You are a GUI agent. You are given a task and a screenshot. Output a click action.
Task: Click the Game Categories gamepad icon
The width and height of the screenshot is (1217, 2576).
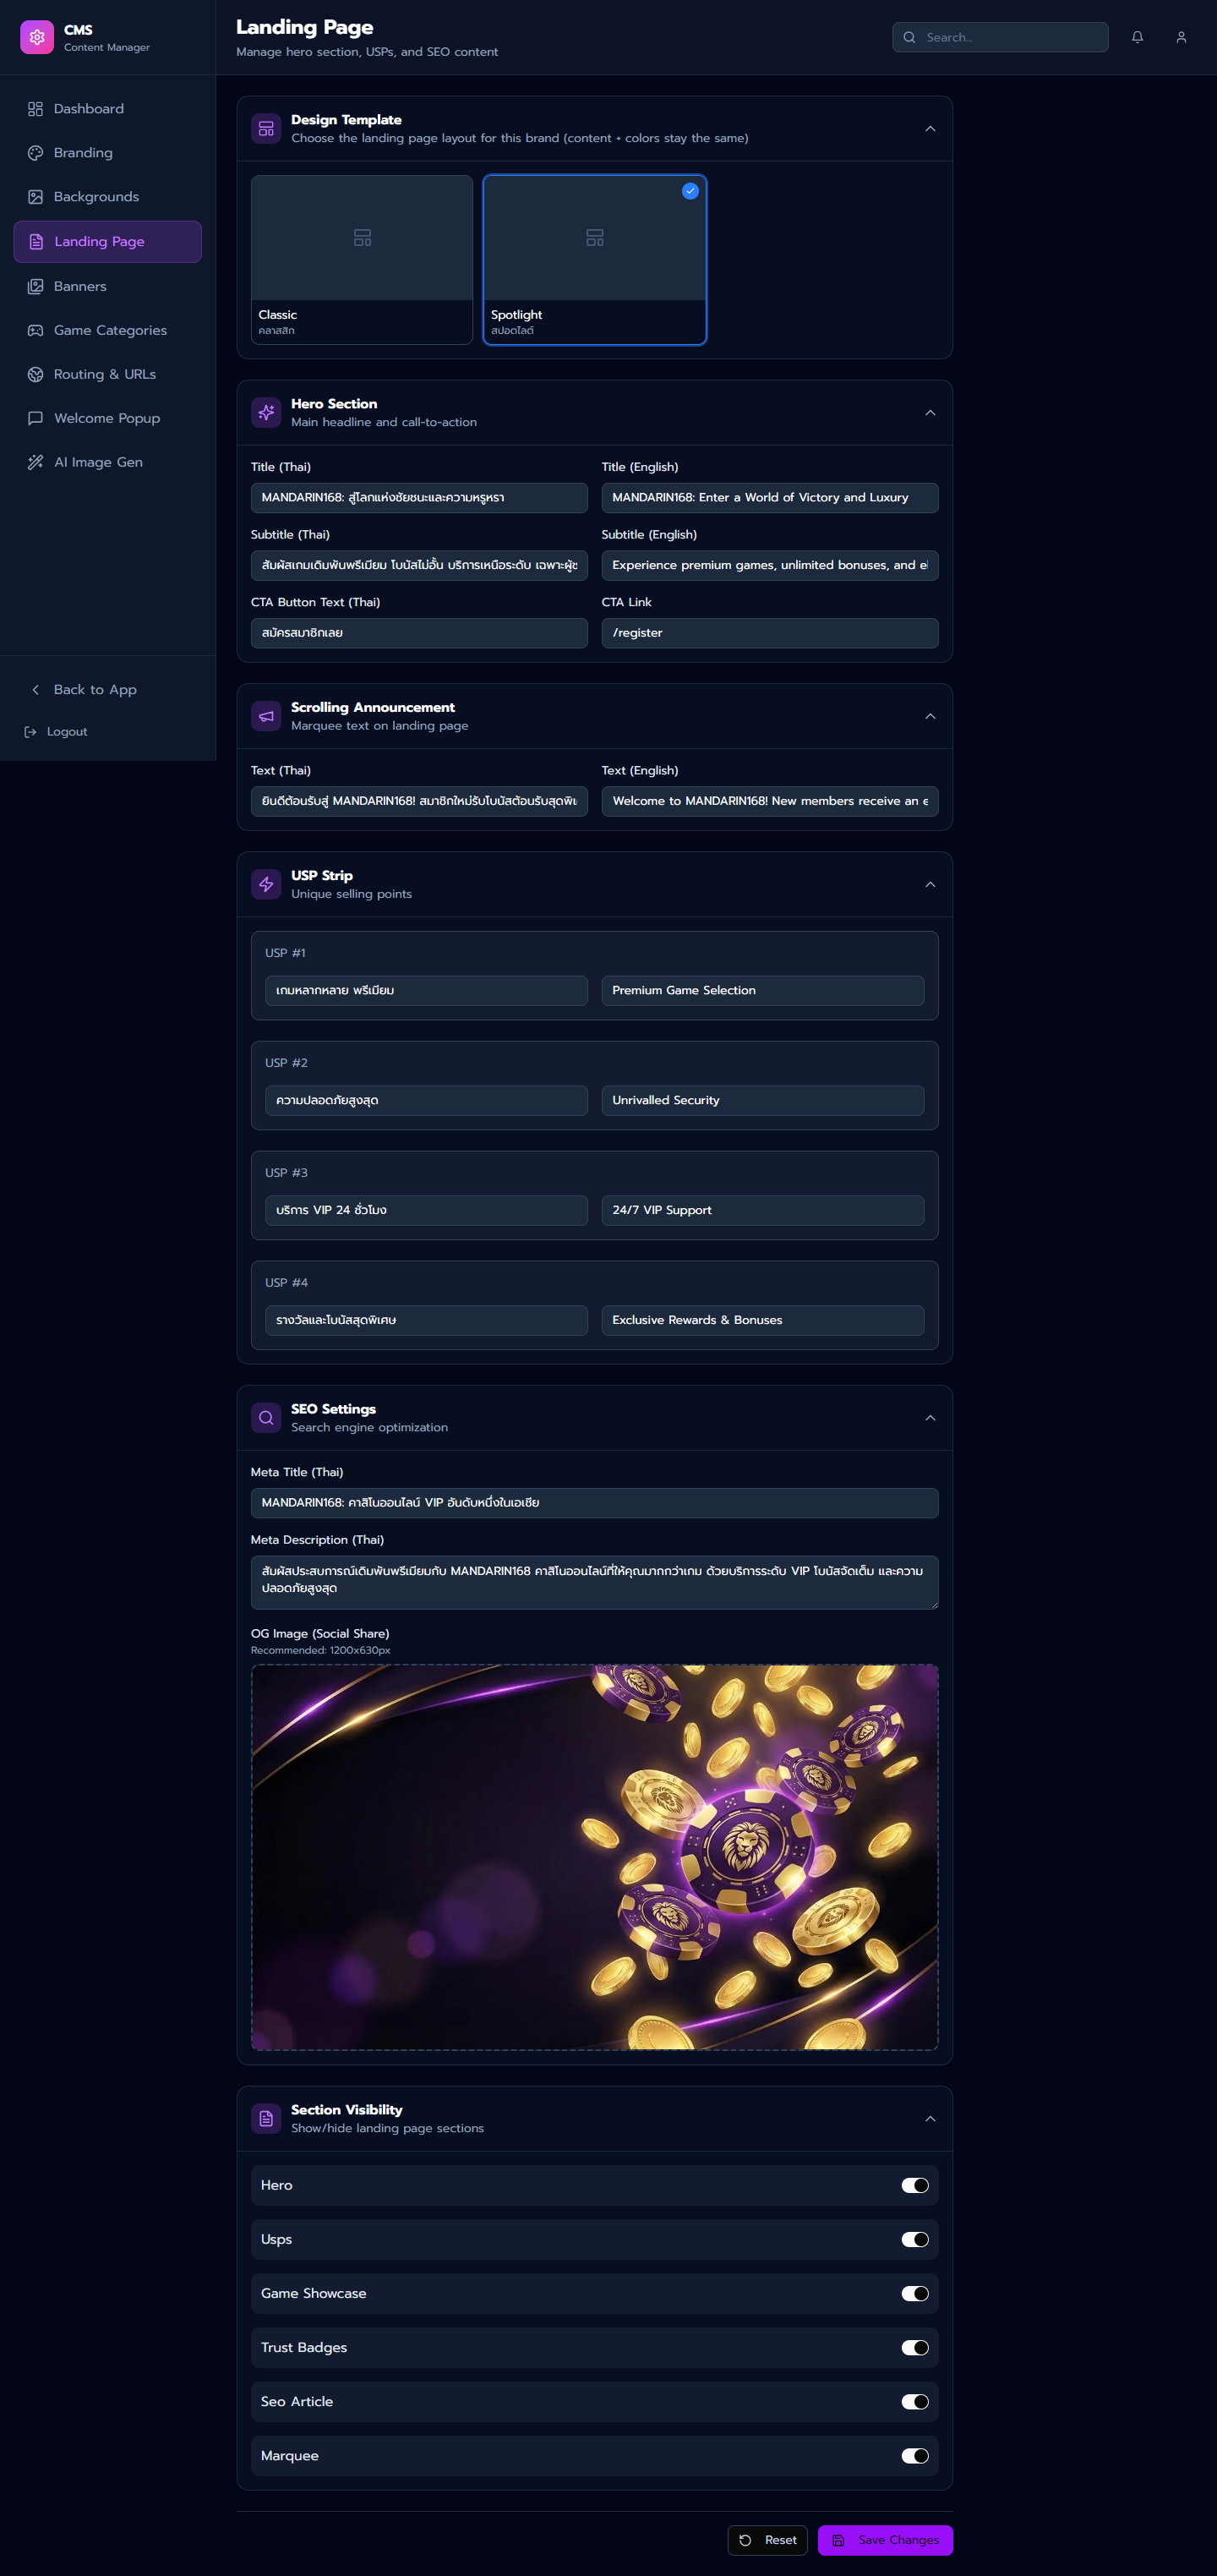click(36, 330)
